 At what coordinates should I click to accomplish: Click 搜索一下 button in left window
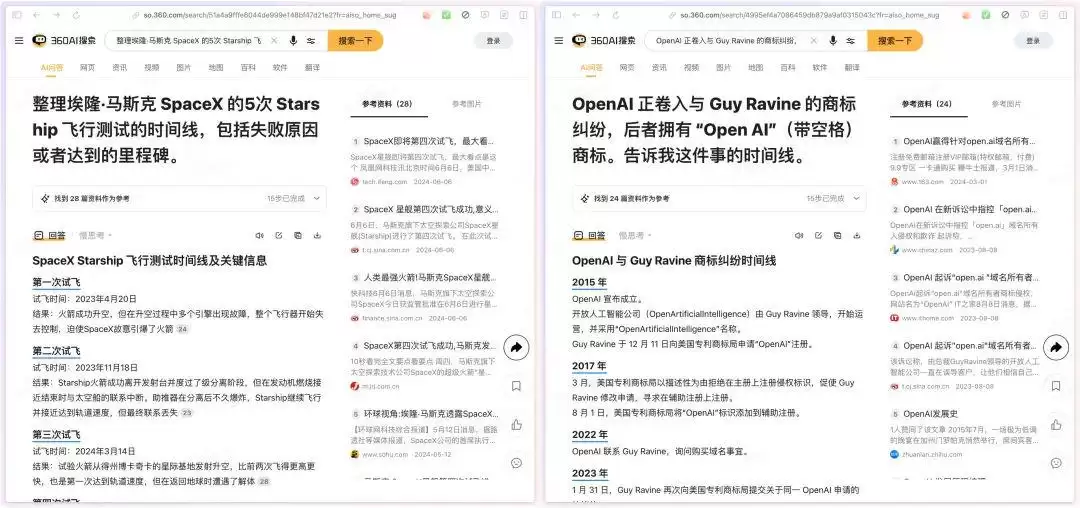[355, 41]
